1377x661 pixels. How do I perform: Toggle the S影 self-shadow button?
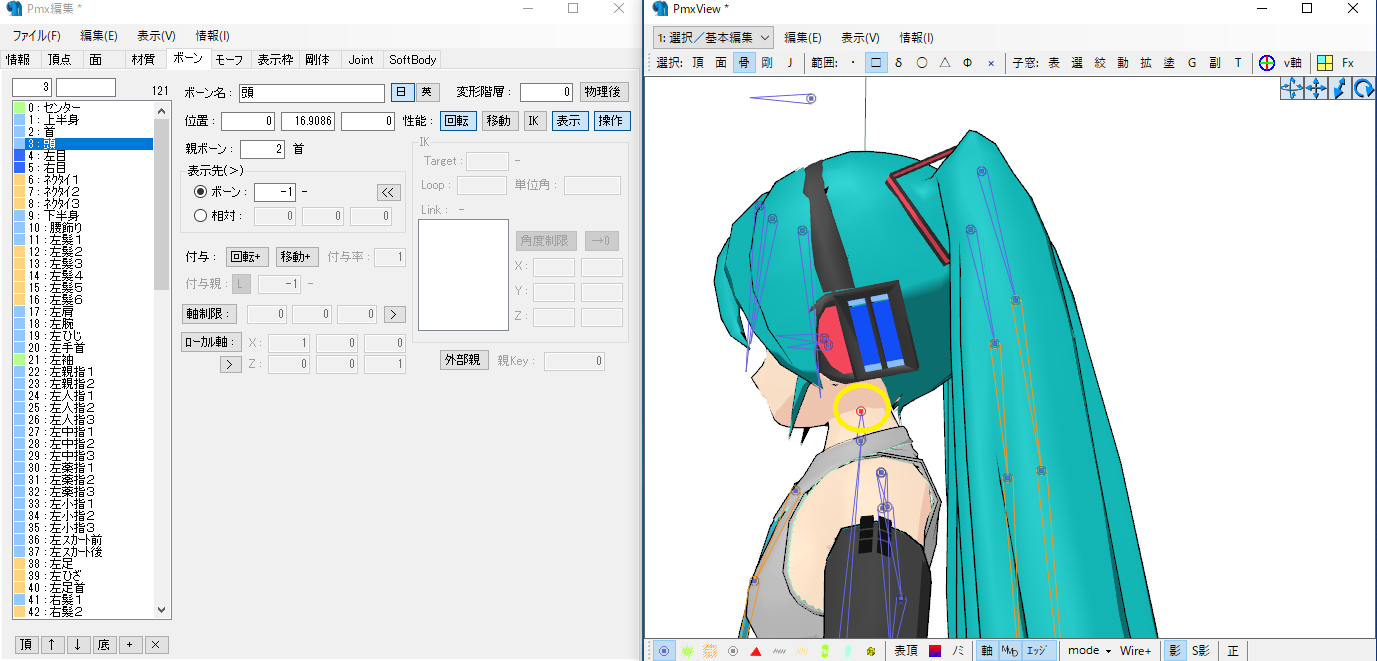pos(1200,650)
